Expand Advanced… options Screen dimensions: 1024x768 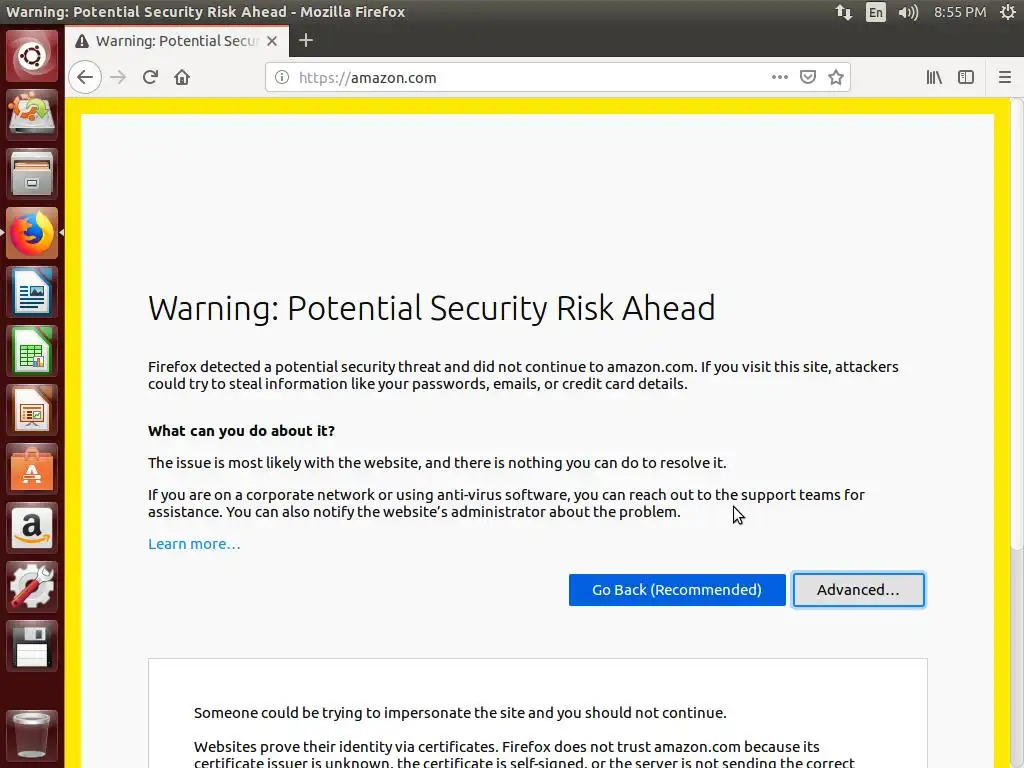(858, 589)
